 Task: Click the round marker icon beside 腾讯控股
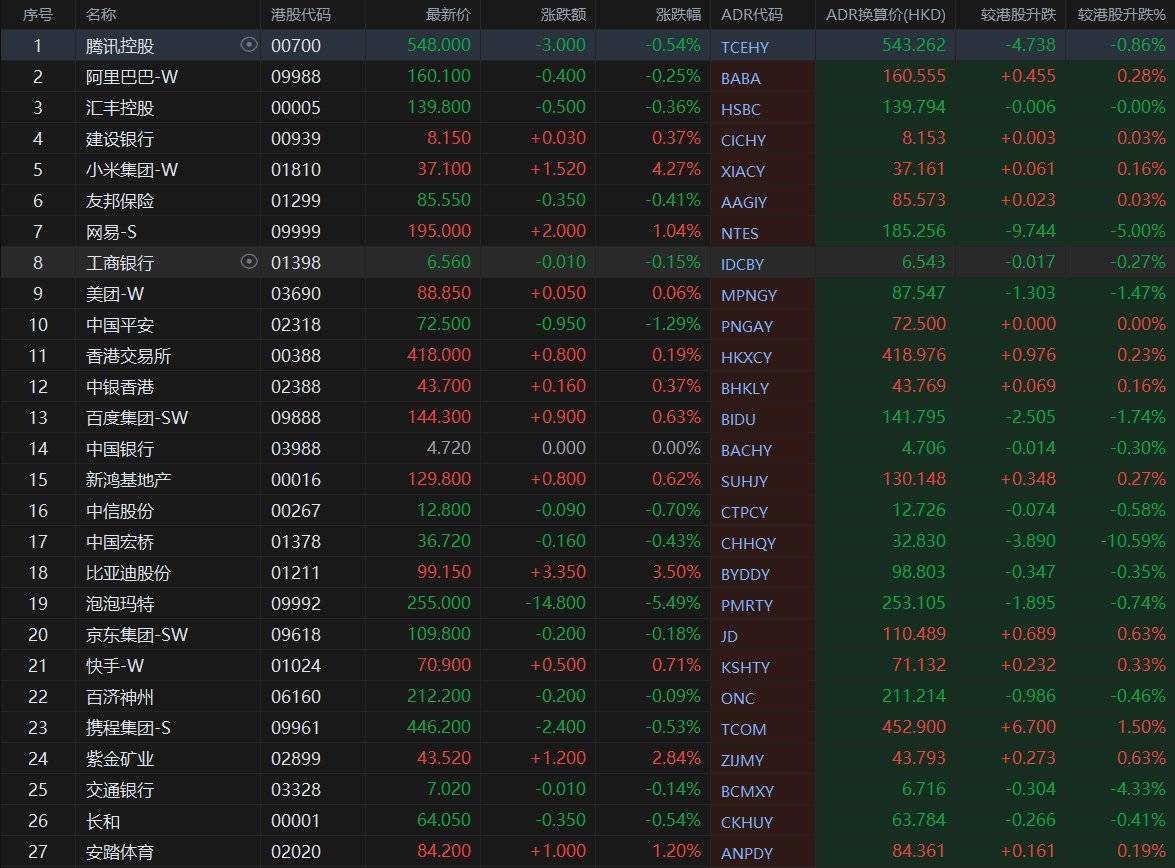tap(249, 45)
